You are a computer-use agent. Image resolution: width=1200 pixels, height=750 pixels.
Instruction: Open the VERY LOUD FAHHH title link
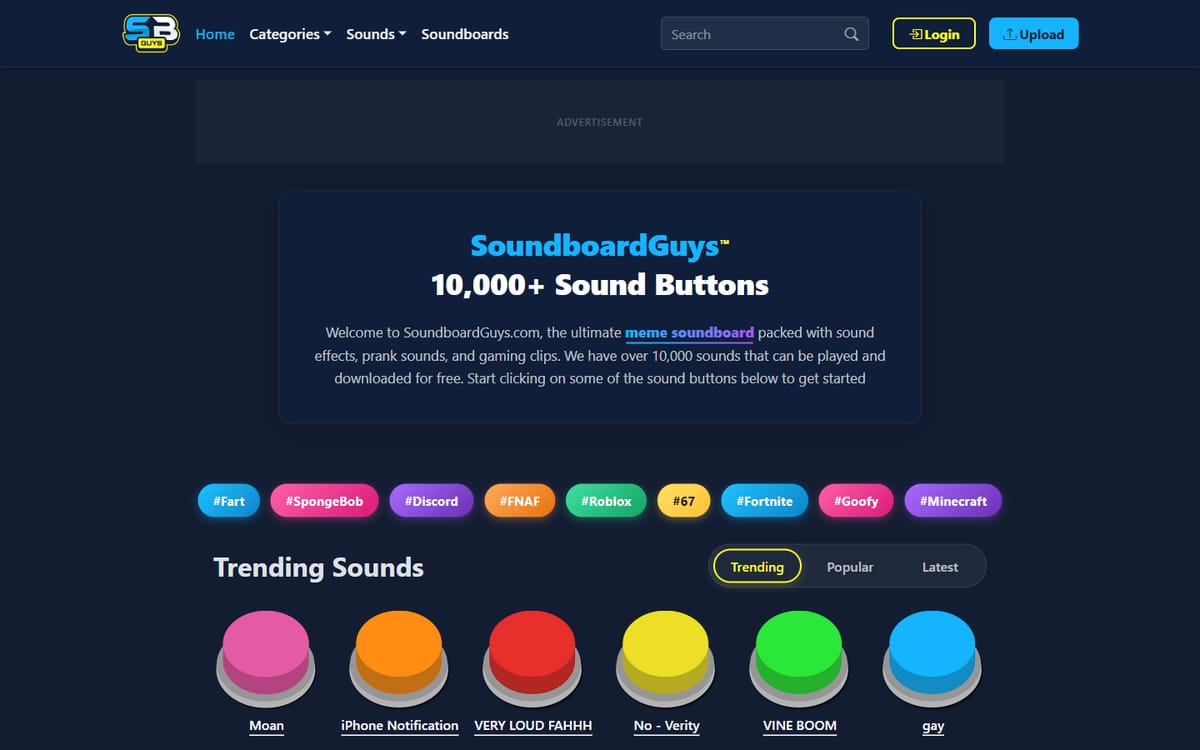[533, 726]
